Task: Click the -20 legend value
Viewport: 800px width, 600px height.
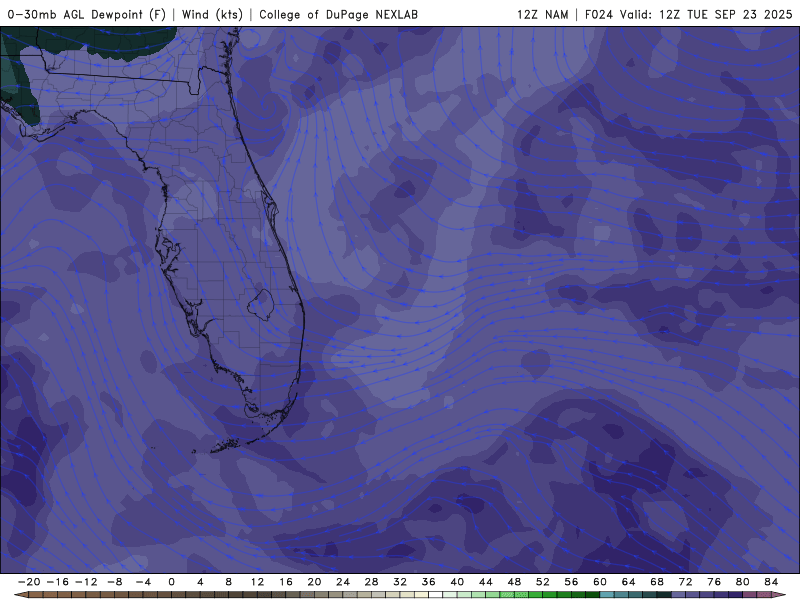Action: (29, 582)
